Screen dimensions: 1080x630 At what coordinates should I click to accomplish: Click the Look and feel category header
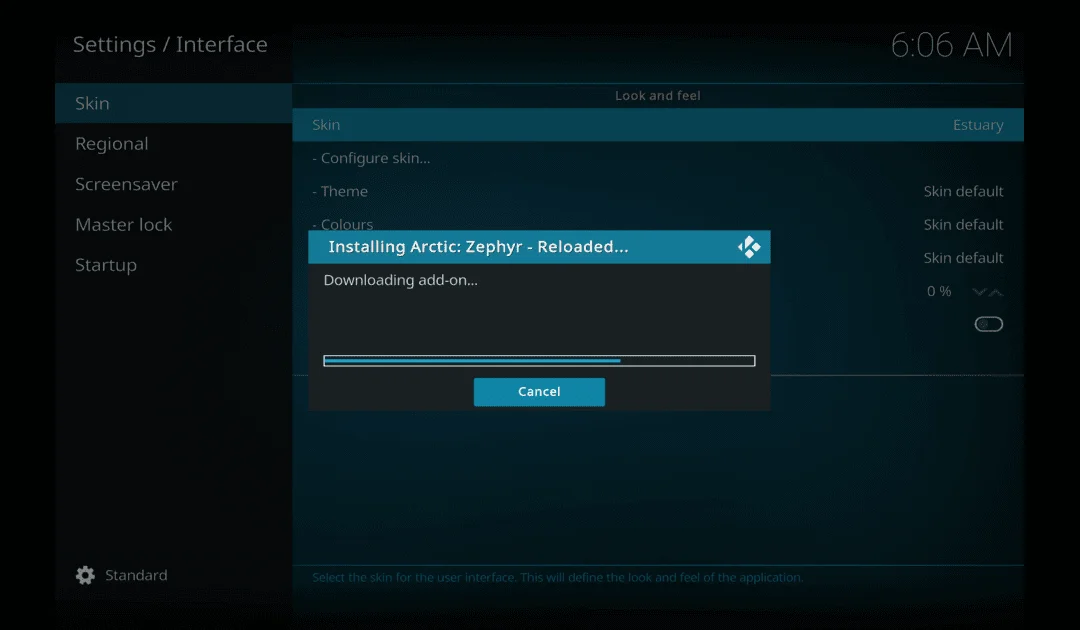pos(657,95)
